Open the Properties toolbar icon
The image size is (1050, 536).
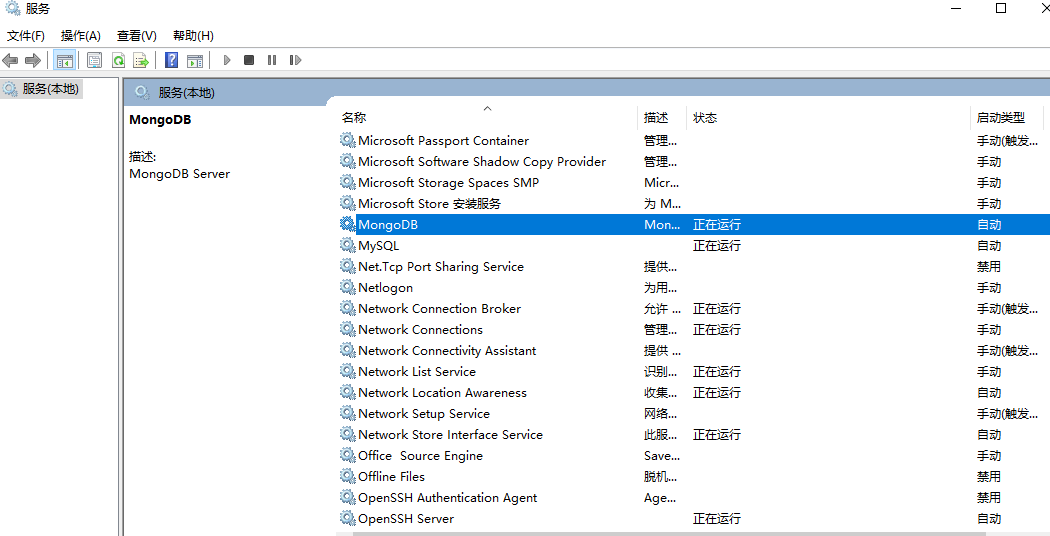coord(94,60)
